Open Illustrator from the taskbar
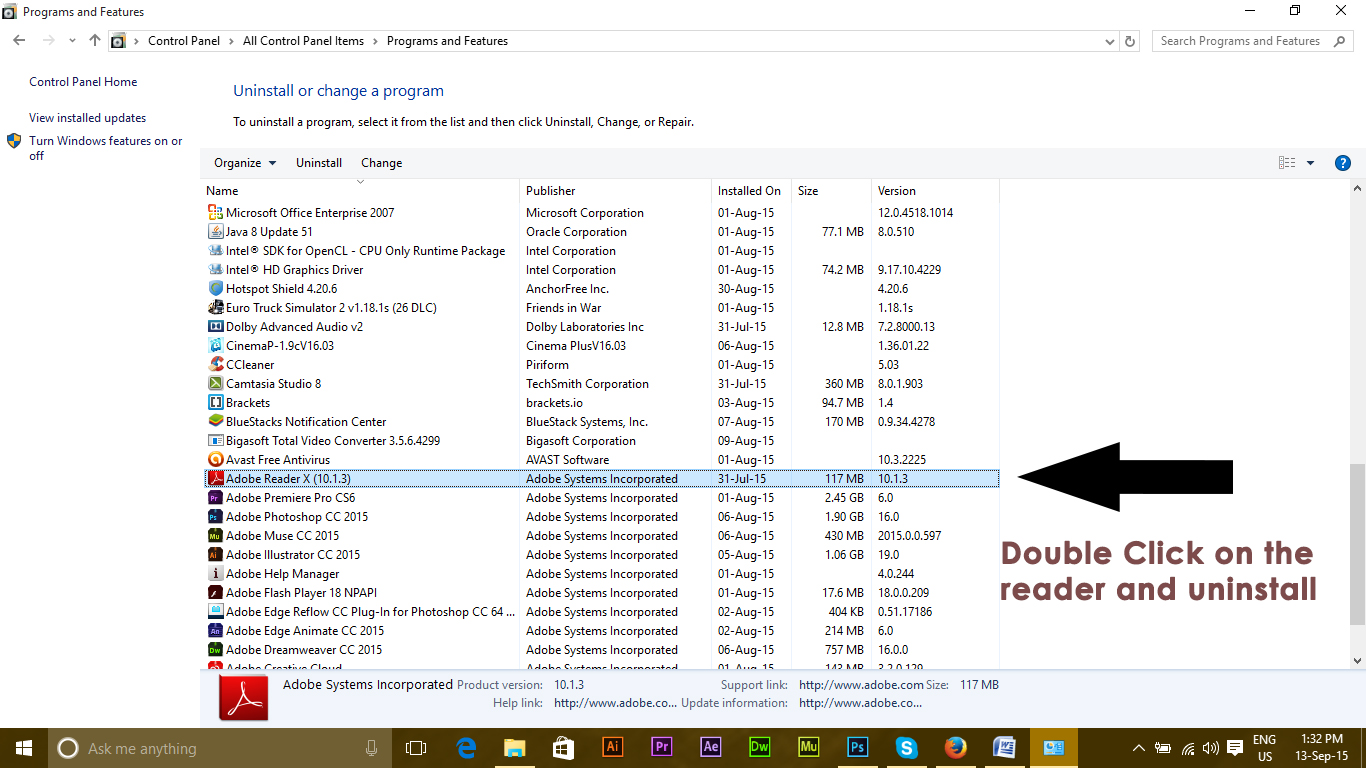This screenshot has height=768, width=1366. point(613,747)
